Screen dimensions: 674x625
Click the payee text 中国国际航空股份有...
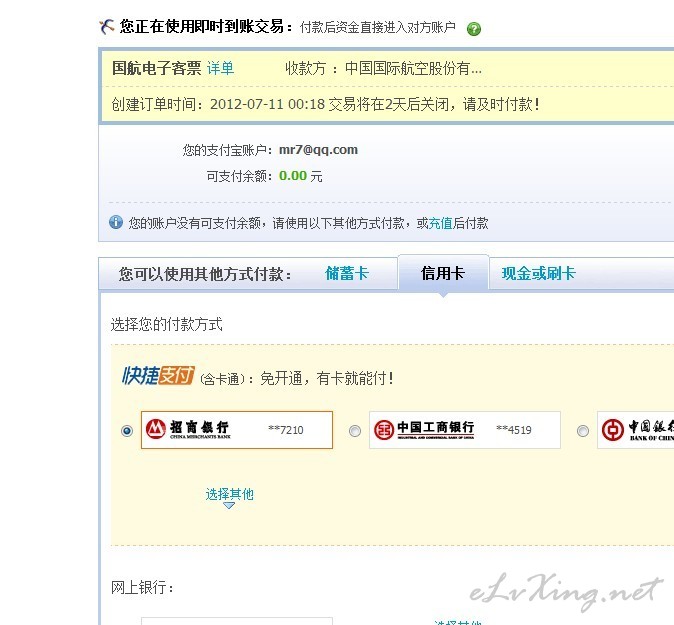coord(413,68)
